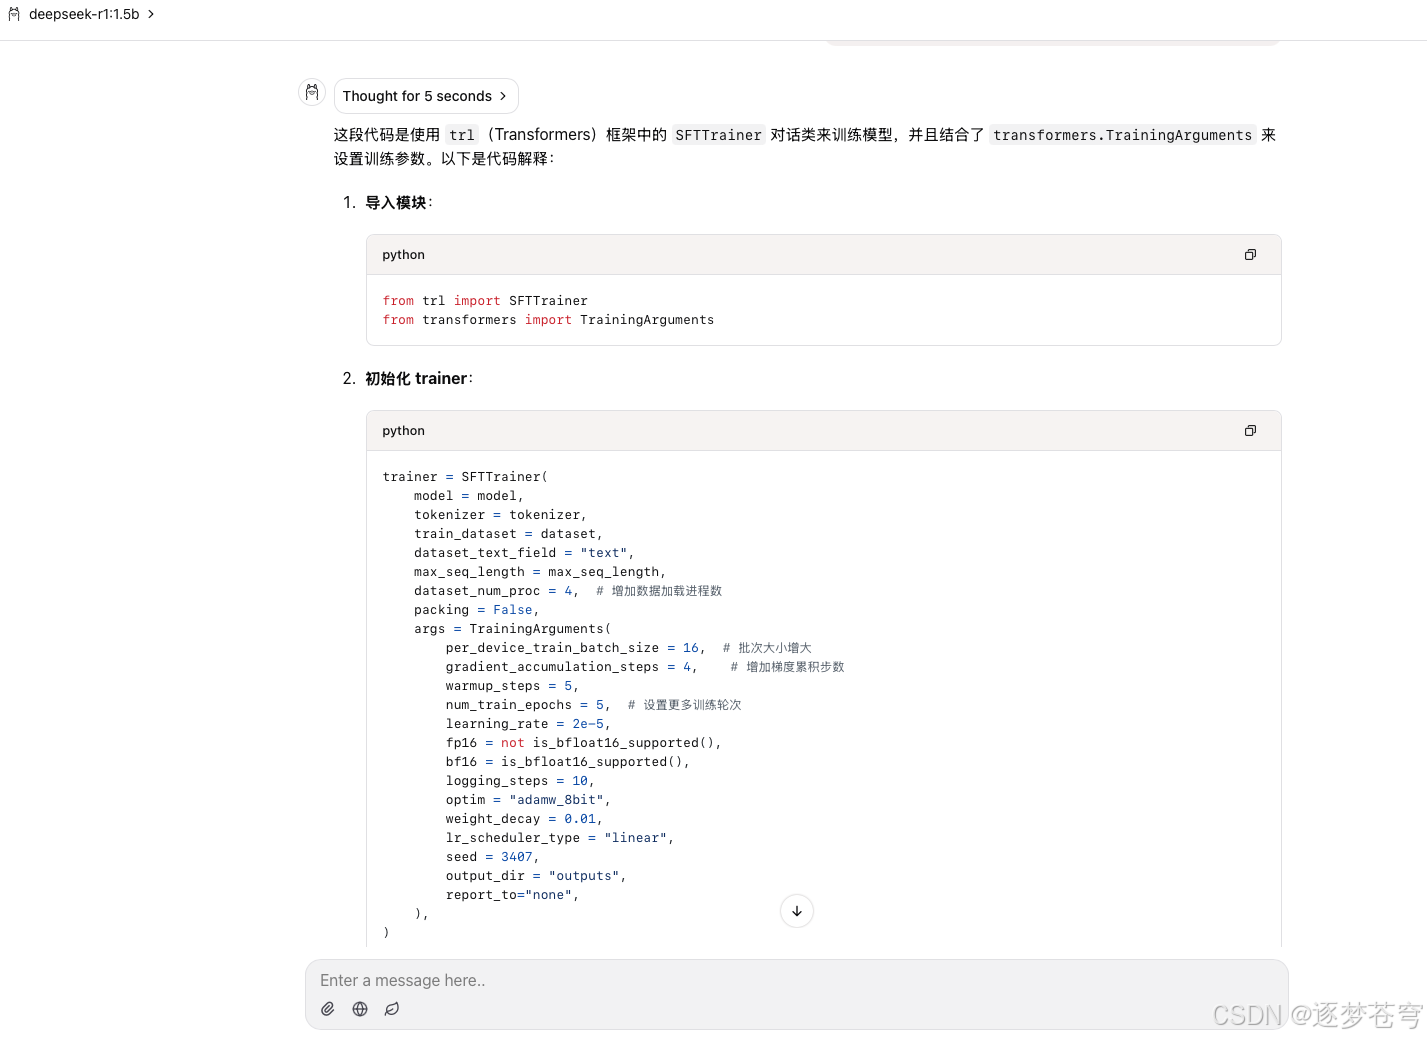Click code line 'warmup_steps = 5,'

pyautogui.click(x=512, y=686)
